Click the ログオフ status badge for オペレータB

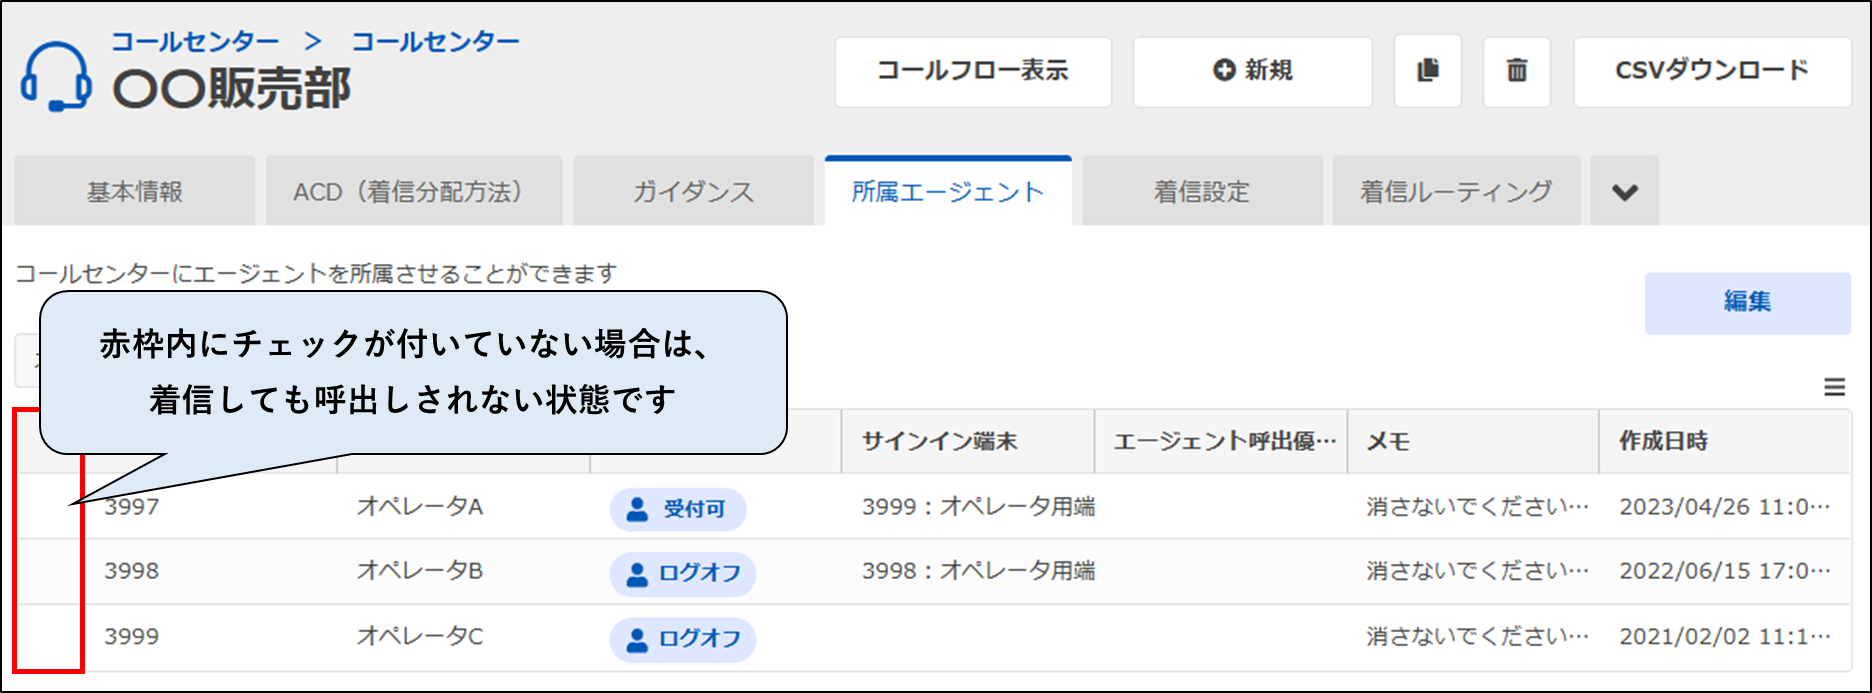[x=682, y=574]
